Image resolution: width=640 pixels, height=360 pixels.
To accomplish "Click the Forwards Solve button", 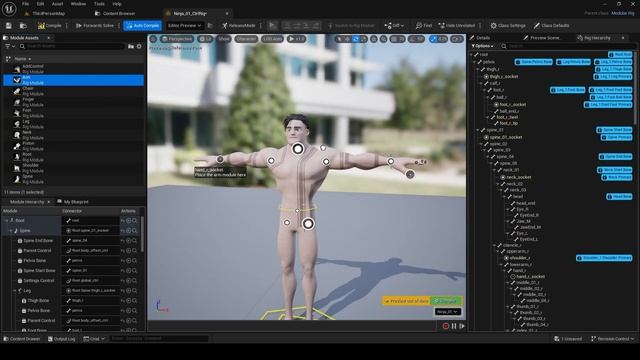I will (x=95, y=26).
